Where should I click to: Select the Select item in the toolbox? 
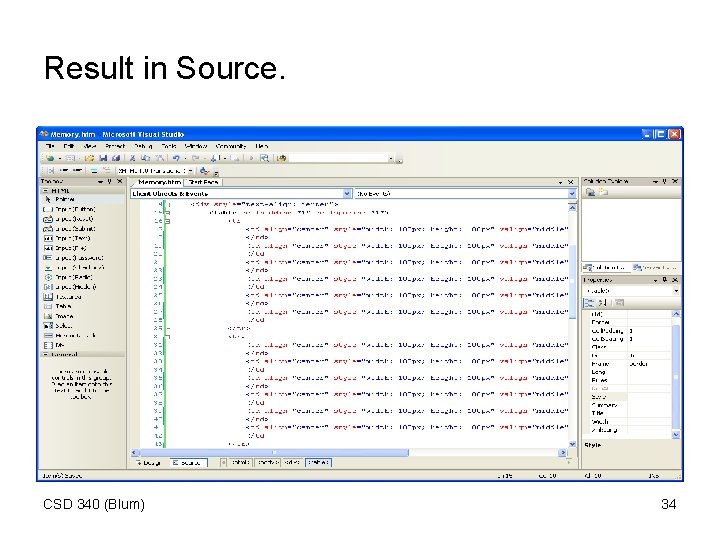tap(82, 326)
